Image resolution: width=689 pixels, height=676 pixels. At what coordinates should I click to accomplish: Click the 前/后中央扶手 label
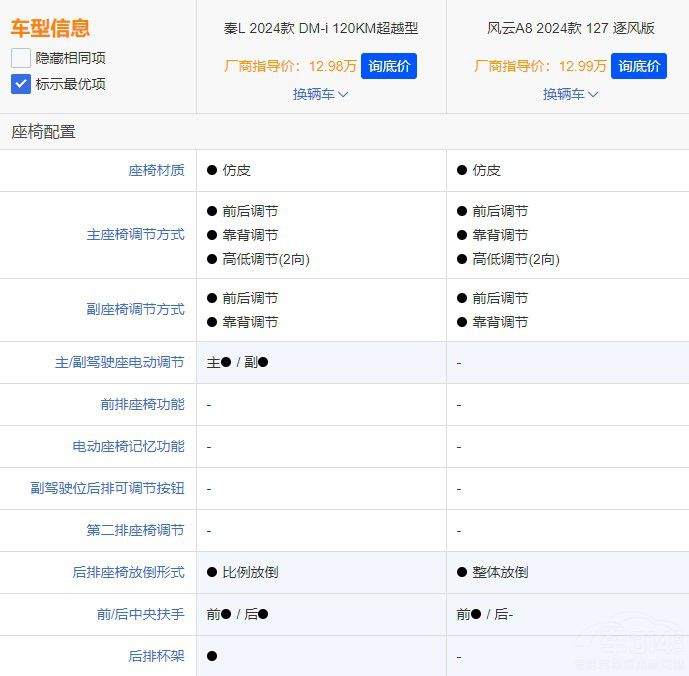pos(140,615)
